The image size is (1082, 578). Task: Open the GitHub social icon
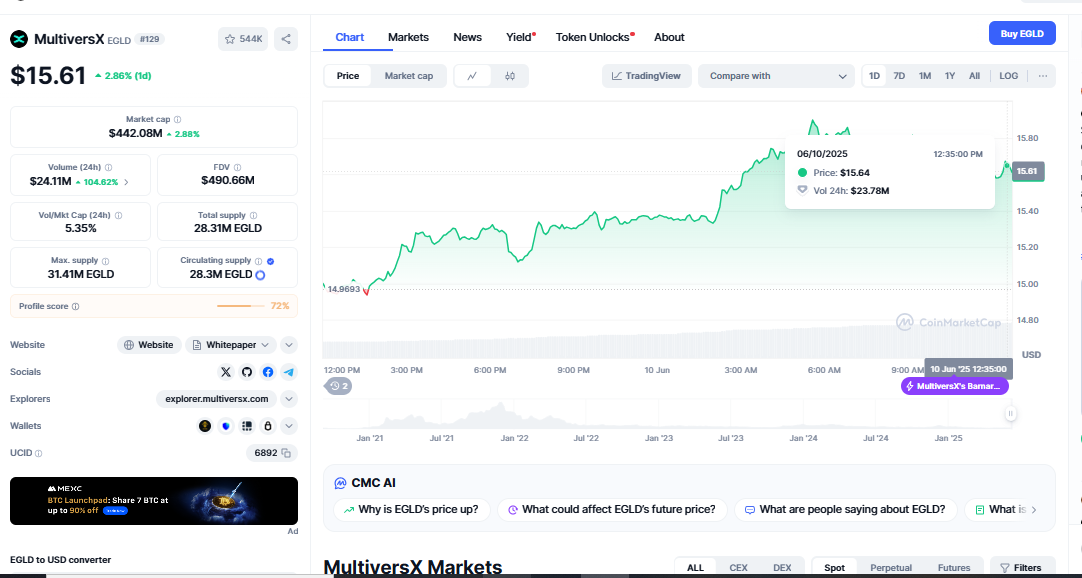[x=247, y=372]
